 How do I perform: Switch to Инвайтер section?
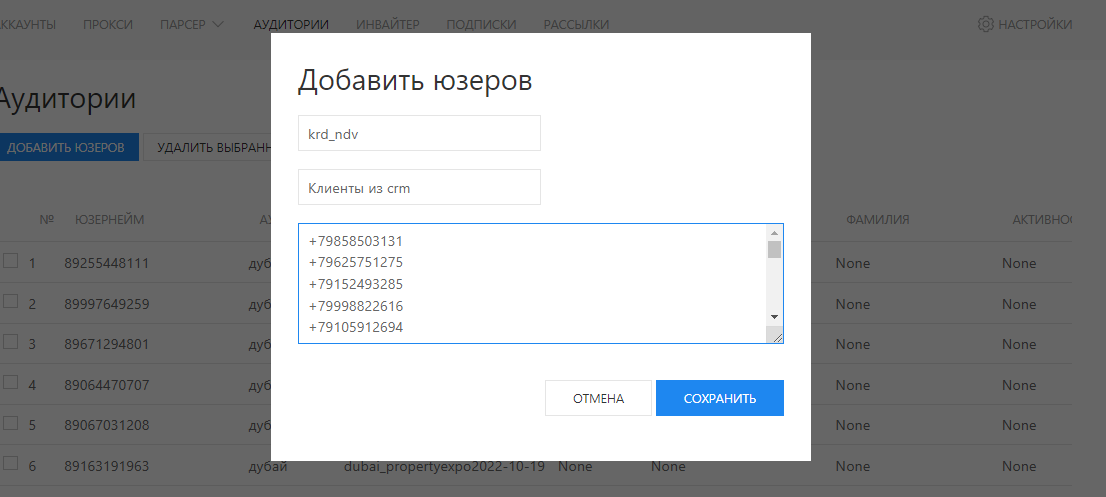[388, 24]
